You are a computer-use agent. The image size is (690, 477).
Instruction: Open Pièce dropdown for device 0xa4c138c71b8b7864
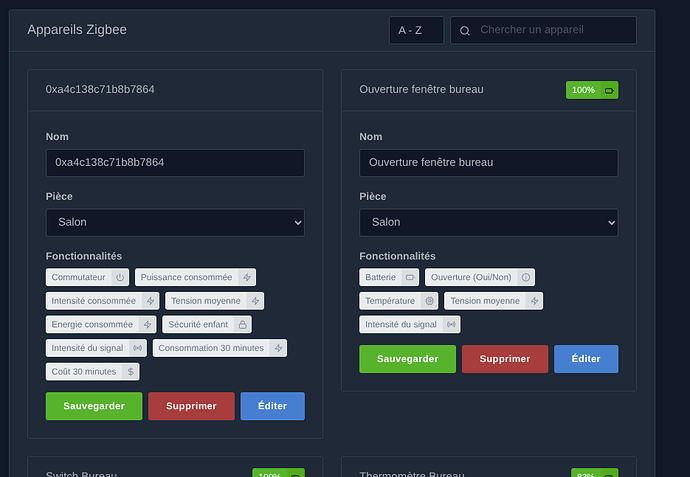coord(175,222)
